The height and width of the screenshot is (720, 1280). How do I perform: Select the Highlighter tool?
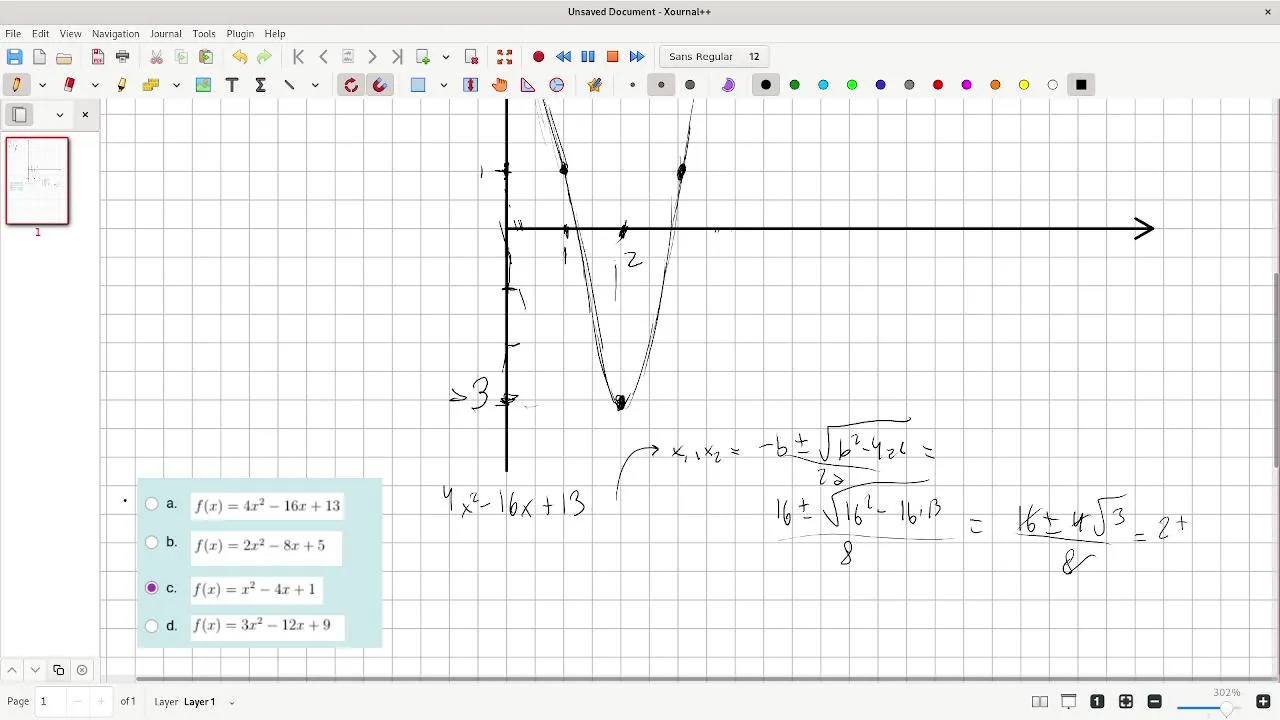122,85
